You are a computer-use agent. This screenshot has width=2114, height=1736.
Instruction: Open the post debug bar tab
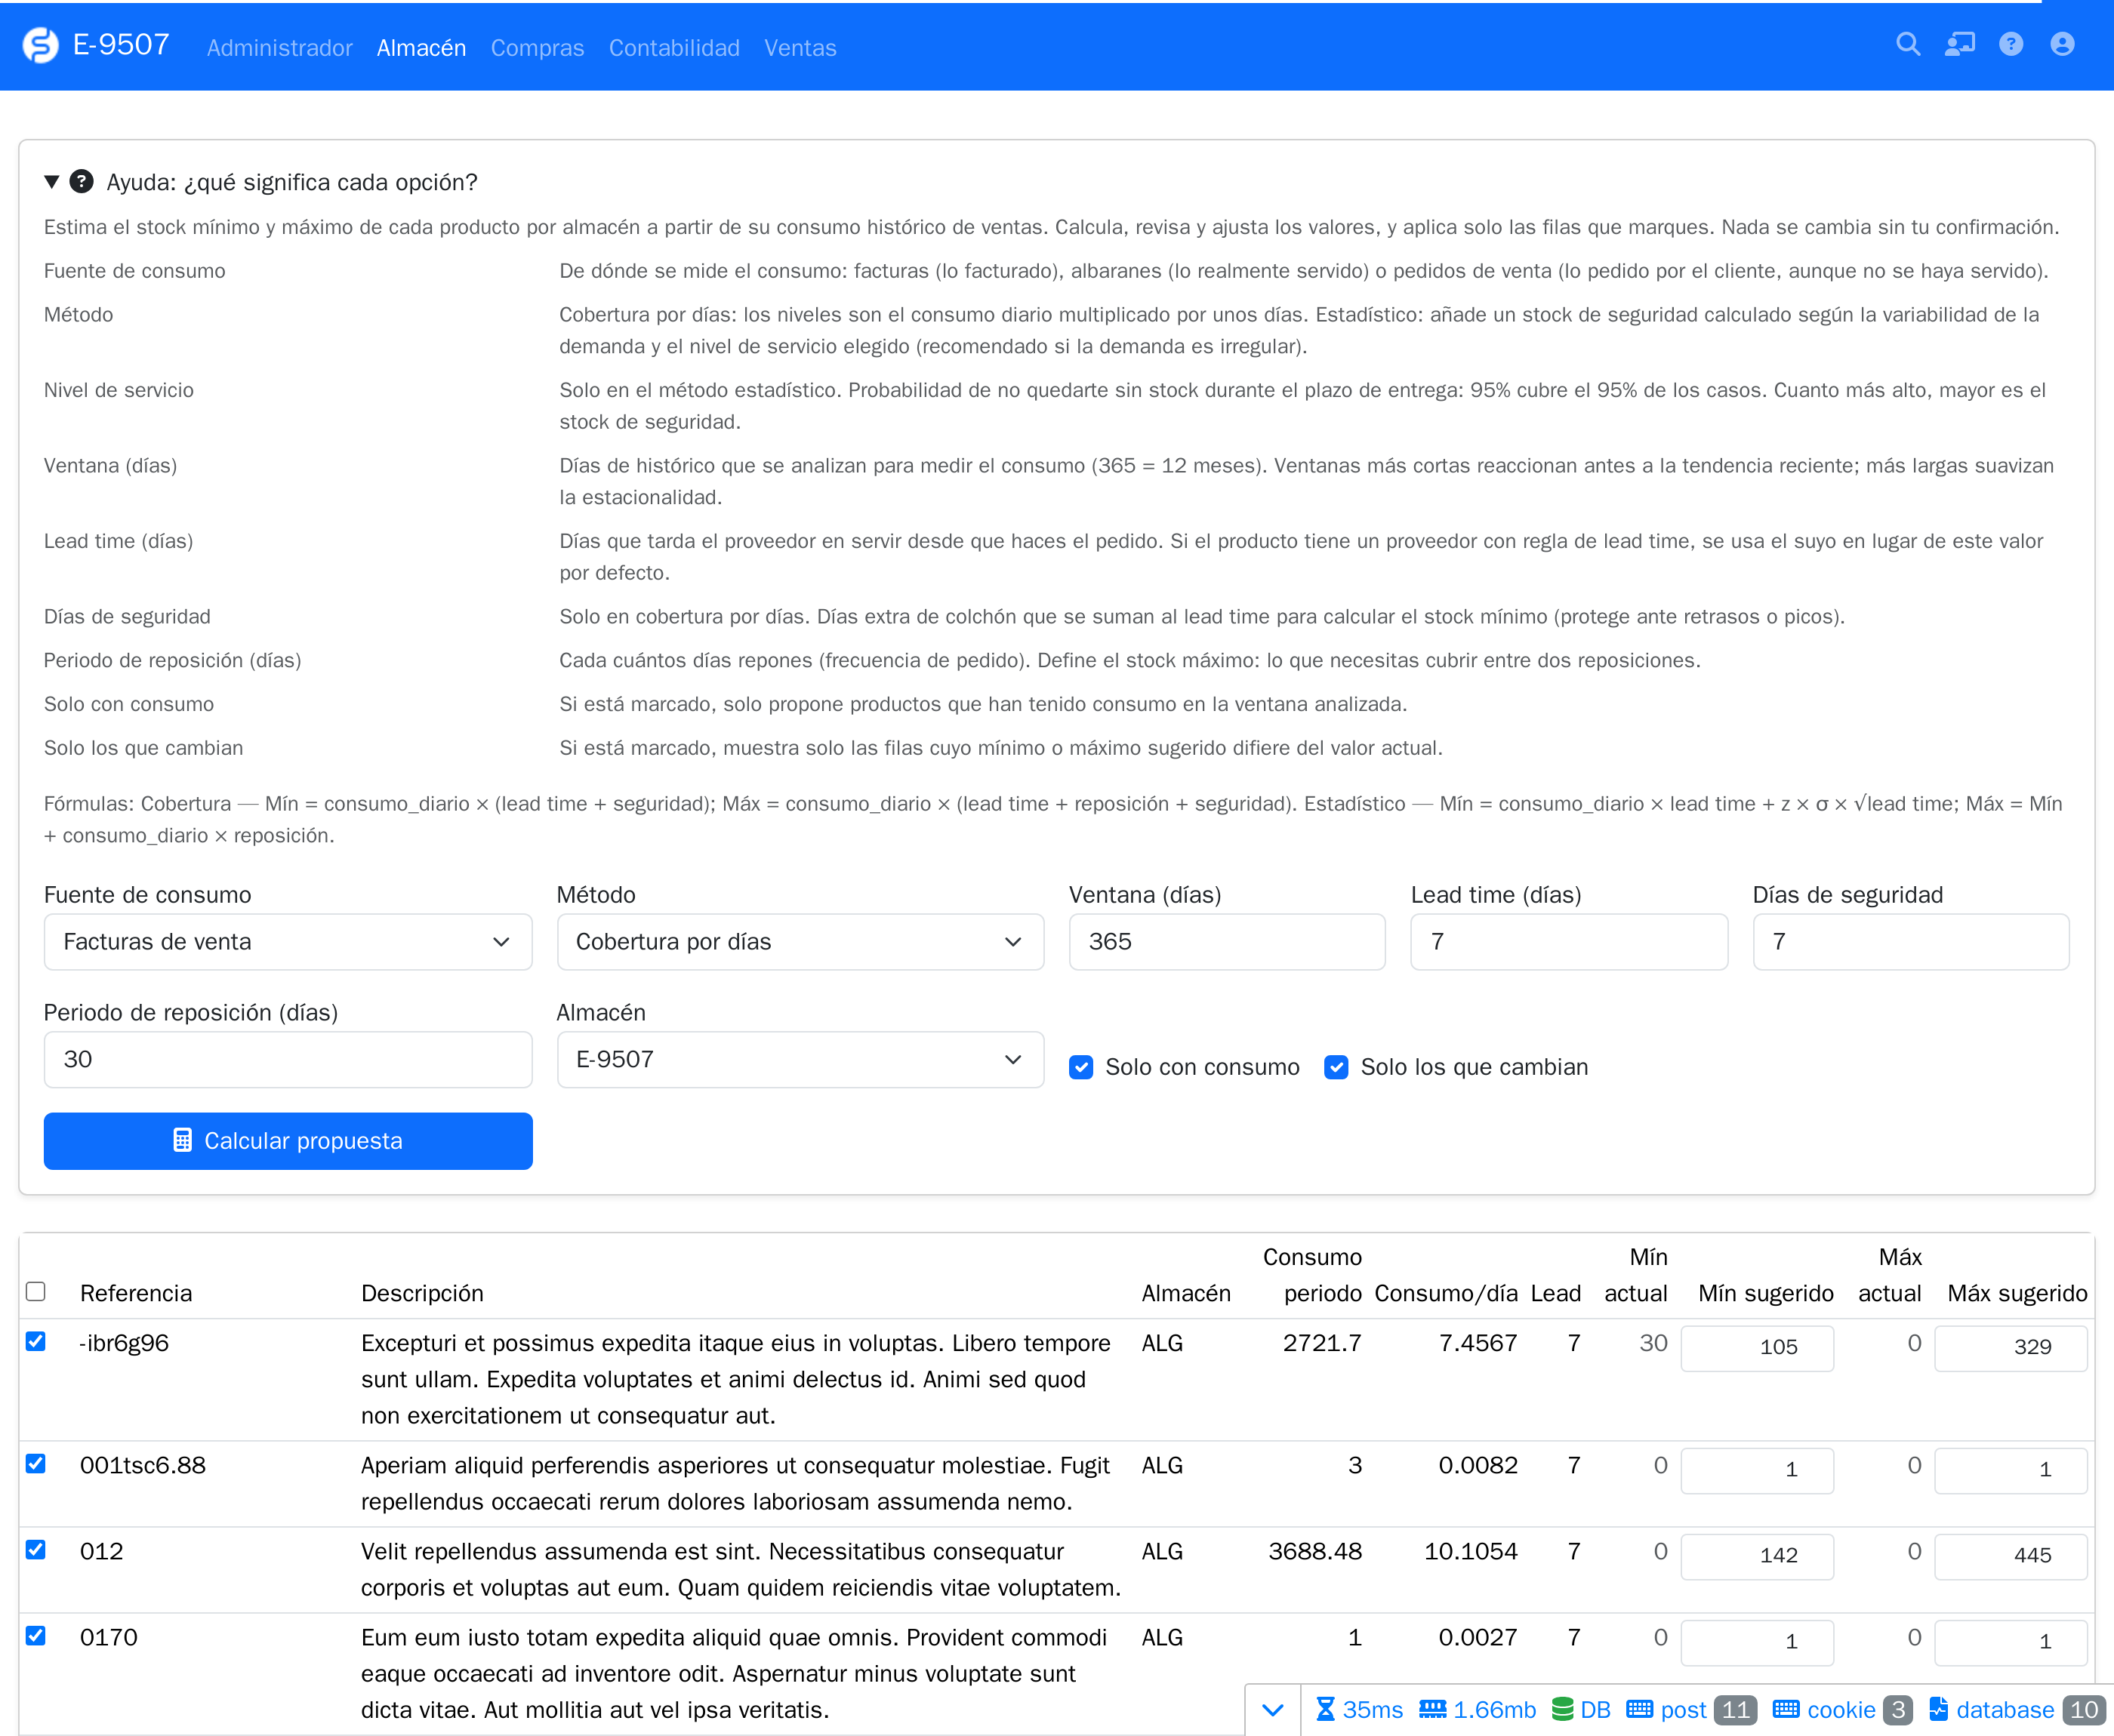tap(1691, 1710)
